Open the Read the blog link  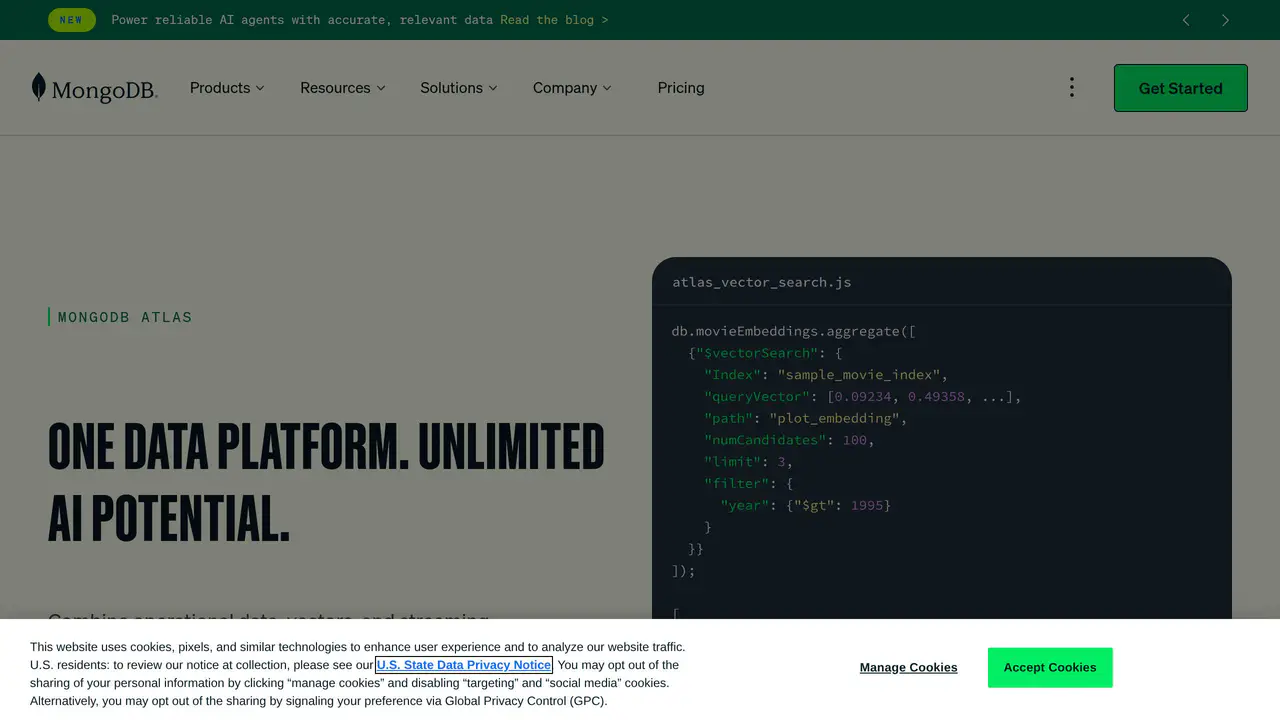pyautogui.click(x=554, y=20)
